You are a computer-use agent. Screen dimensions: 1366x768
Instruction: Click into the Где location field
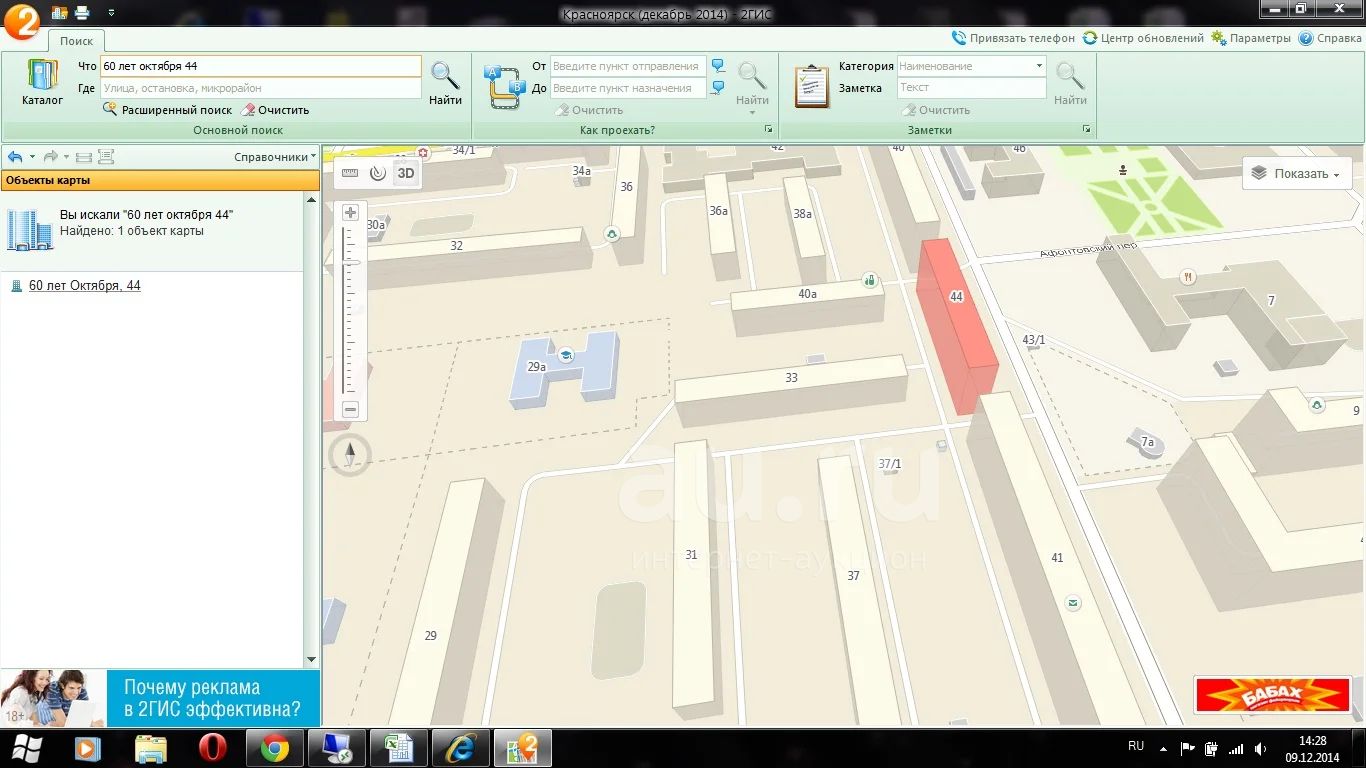click(x=260, y=88)
